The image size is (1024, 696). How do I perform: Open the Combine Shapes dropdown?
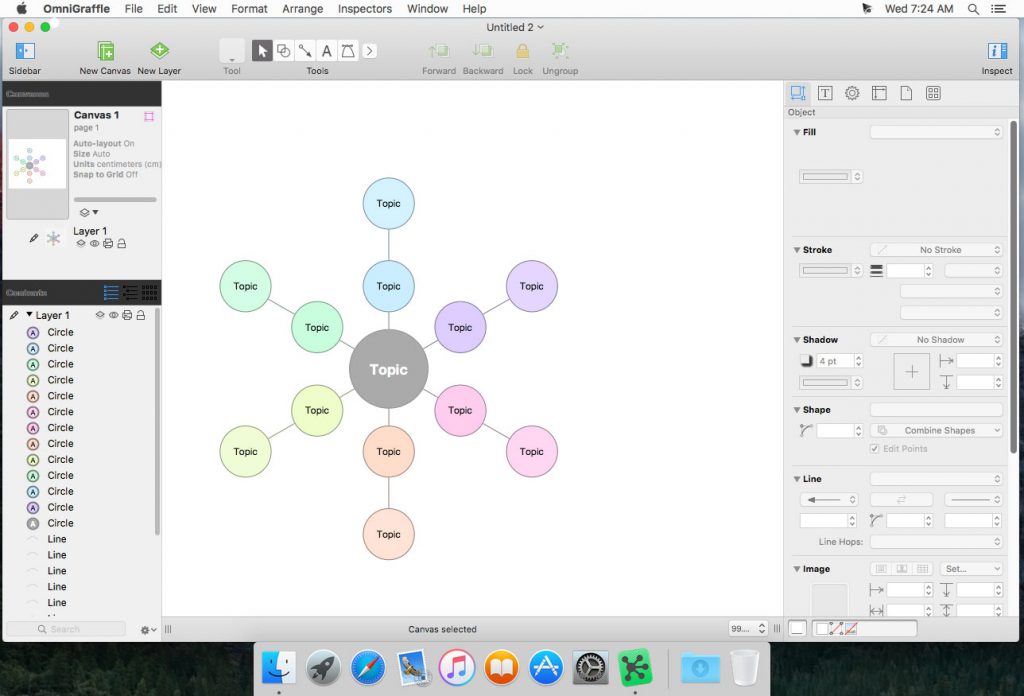point(936,429)
